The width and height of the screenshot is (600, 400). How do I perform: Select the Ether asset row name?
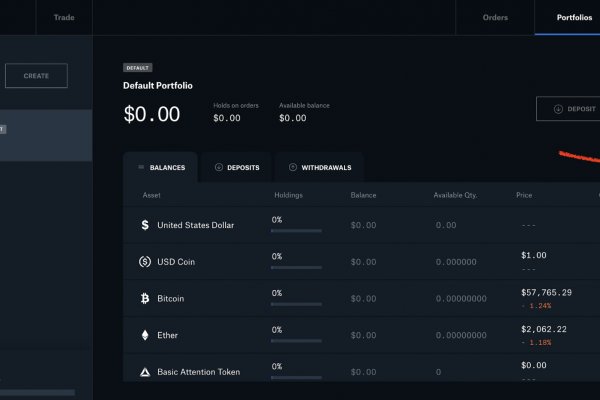(x=170, y=335)
